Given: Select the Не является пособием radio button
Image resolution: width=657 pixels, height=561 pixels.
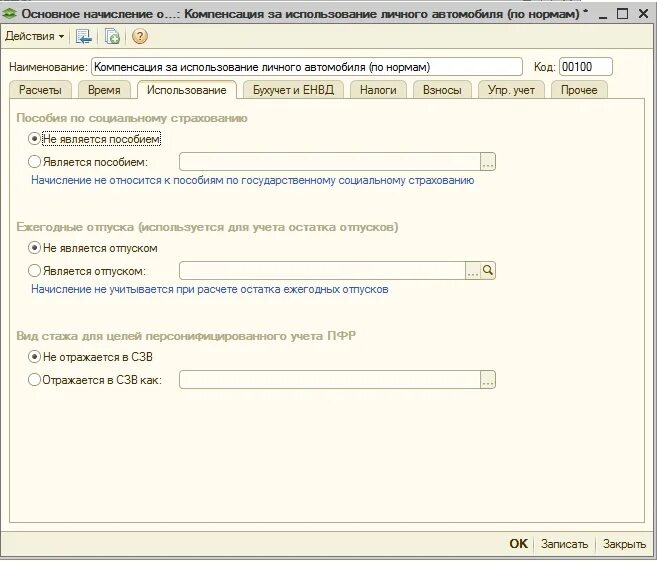Looking at the screenshot, I should coord(34,139).
